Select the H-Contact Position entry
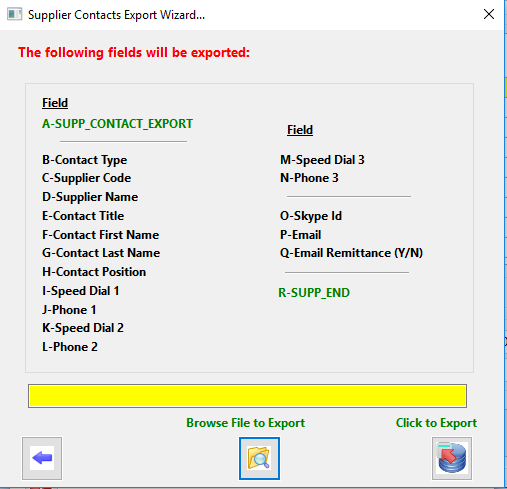This screenshot has height=489, width=507. tap(94, 272)
